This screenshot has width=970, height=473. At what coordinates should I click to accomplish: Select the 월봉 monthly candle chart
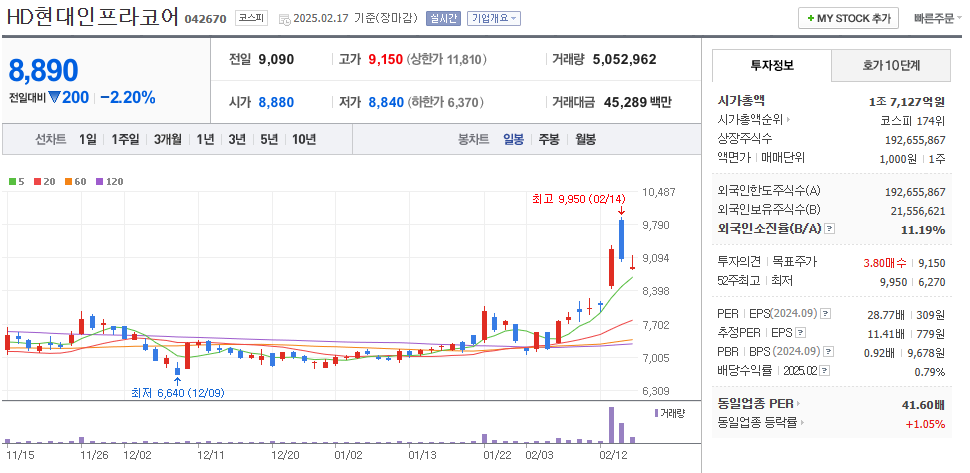[585, 139]
